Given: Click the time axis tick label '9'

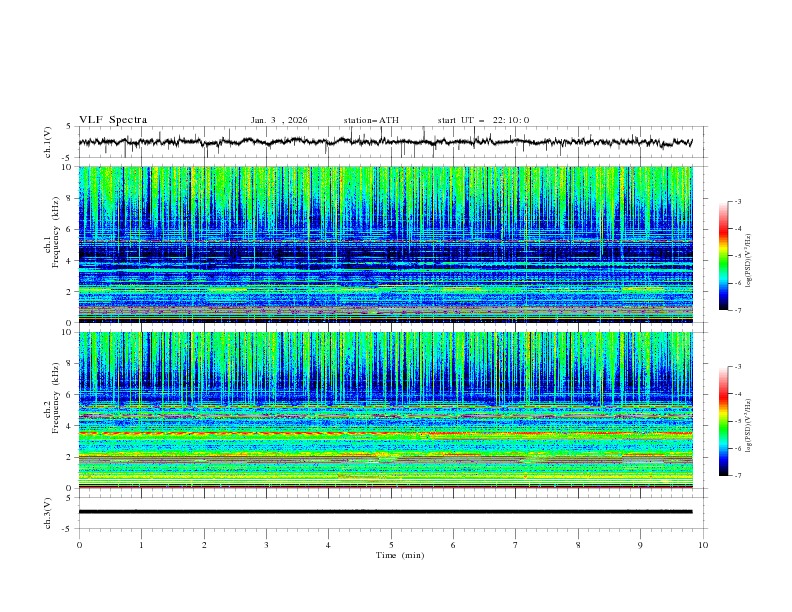Looking at the screenshot, I should tap(640, 545).
